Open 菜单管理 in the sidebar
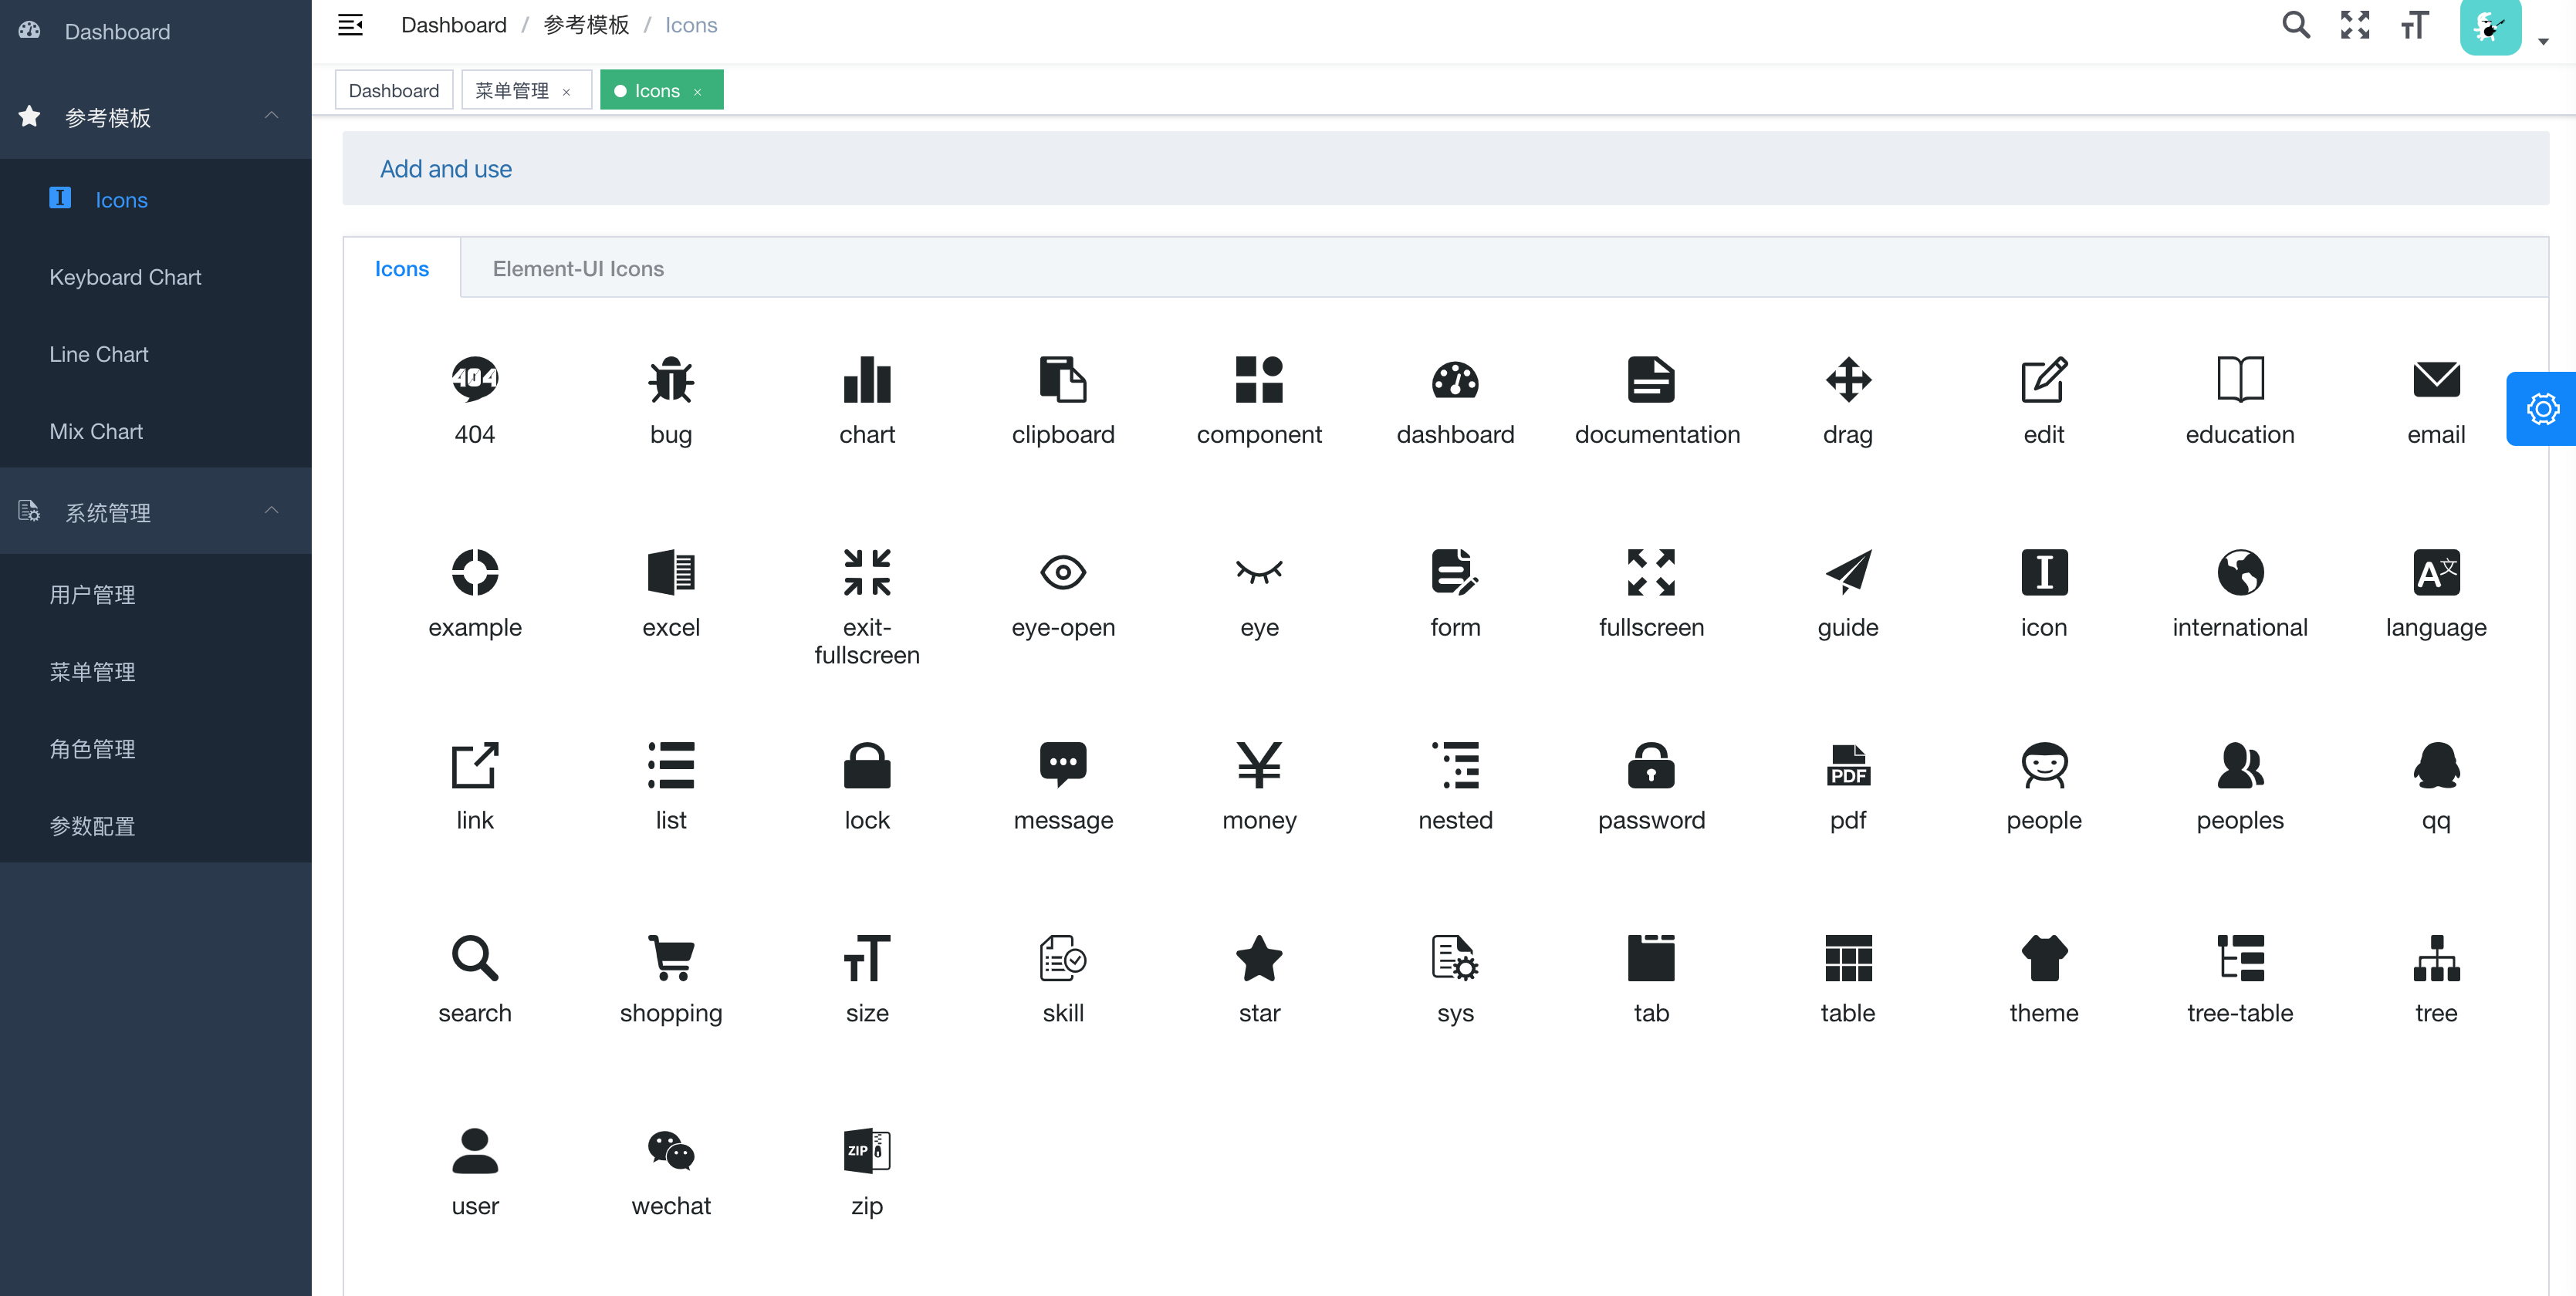 point(156,672)
